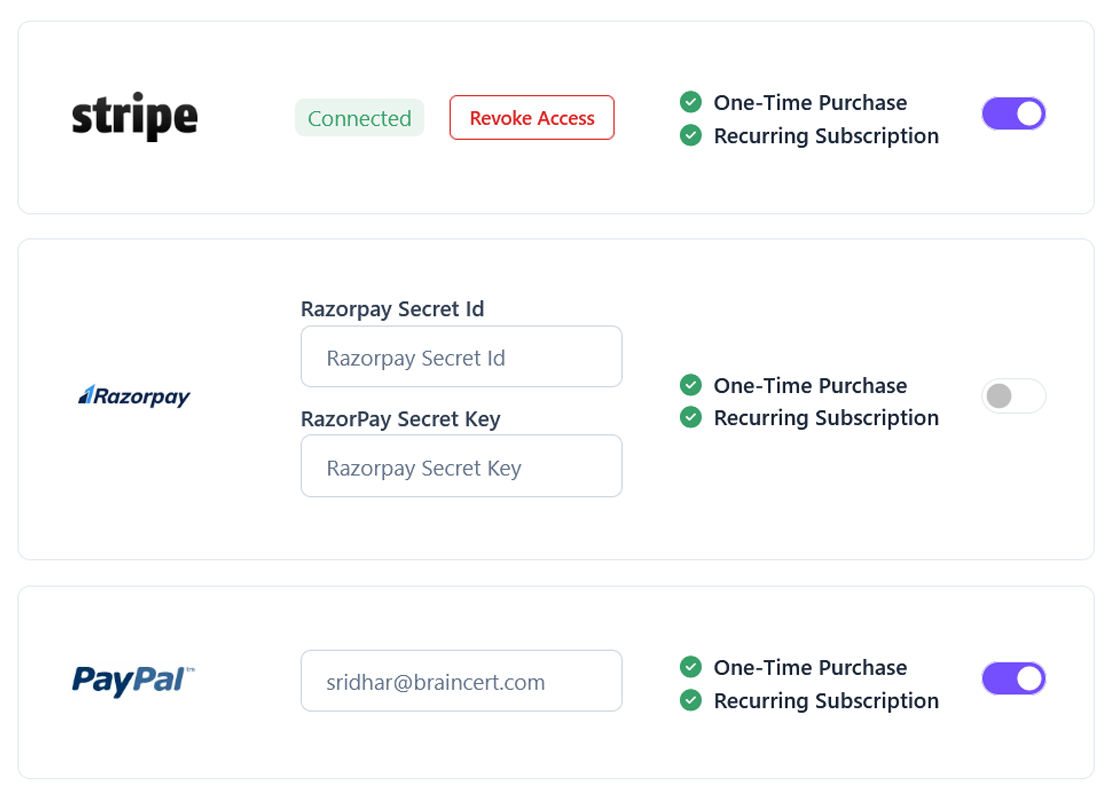Click PayPal's One-Time Purchase green check icon
Screen dimensions: 1111x801
click(690, 667)
